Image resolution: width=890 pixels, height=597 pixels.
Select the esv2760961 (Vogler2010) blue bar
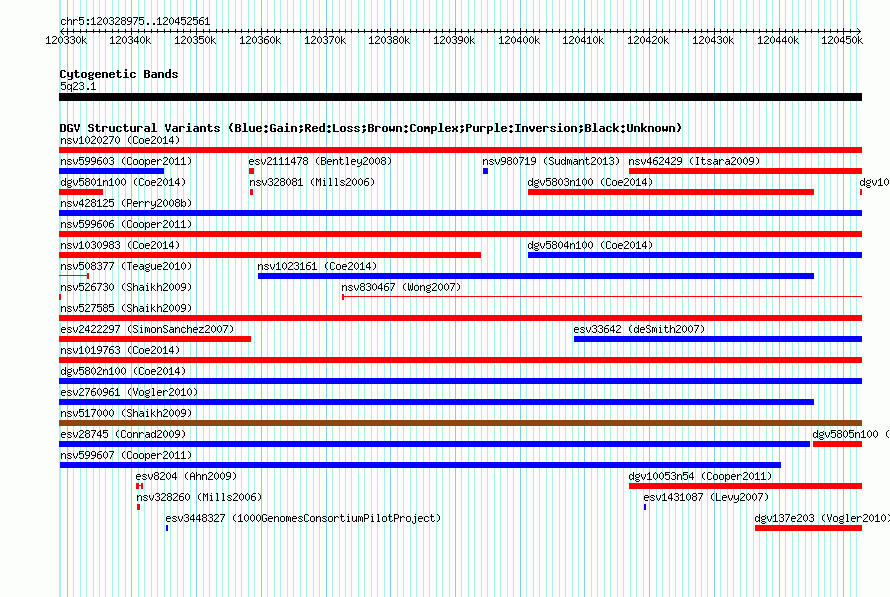click(x=436, y=402)
